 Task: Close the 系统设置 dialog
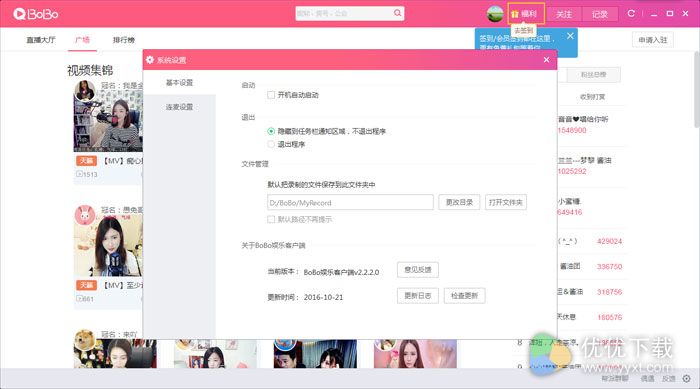click(x=546, y=59)
